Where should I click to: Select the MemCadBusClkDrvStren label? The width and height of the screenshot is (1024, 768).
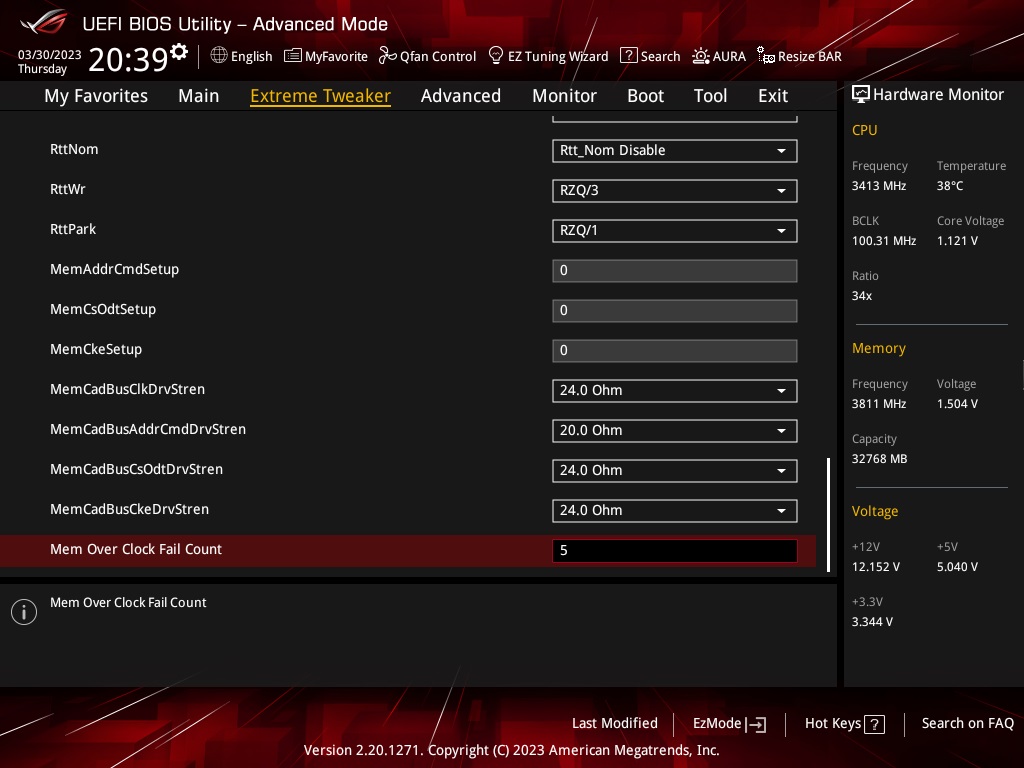tap(127, 389)
